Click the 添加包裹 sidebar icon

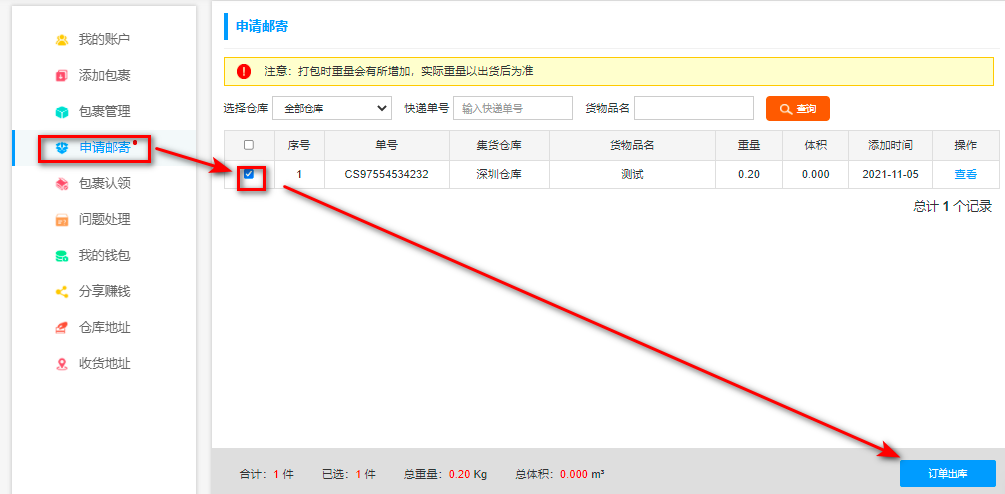(x=62, y=76)
